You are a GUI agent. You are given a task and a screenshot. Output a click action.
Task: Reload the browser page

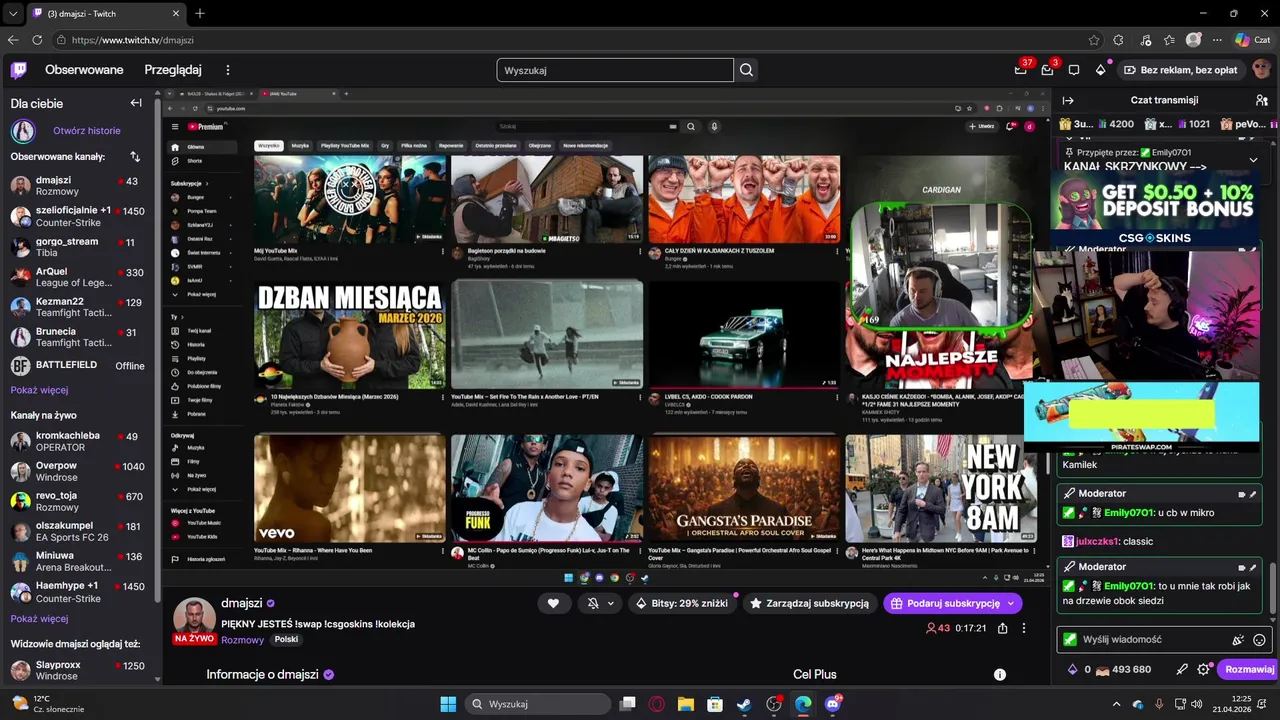[x=37, y=40]
